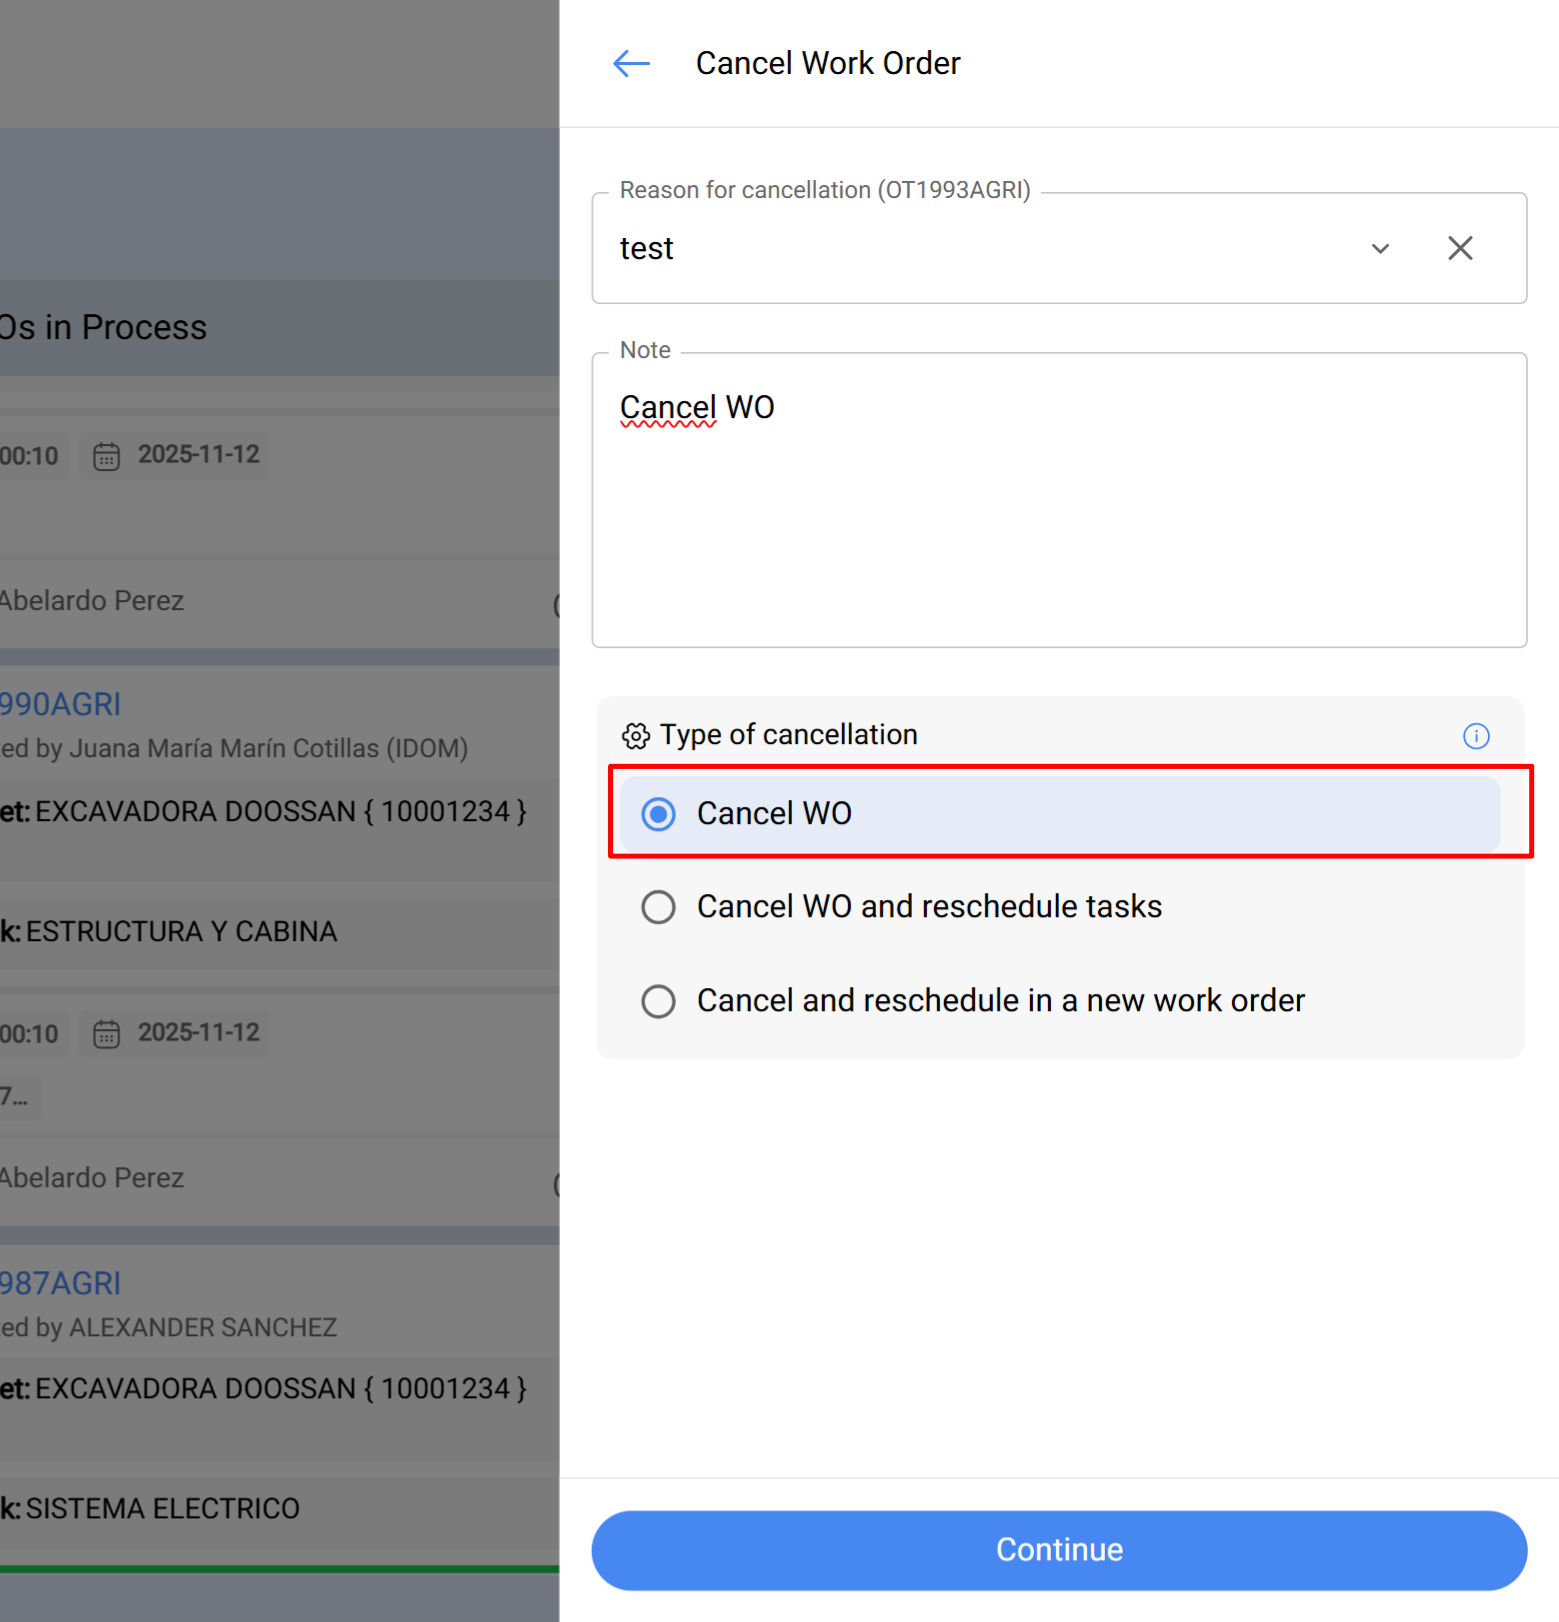The height and width of the screenshot is (1622, 1559).
Task: Open the info tooltip for Type of cancellation
Action: (1477, 737)
